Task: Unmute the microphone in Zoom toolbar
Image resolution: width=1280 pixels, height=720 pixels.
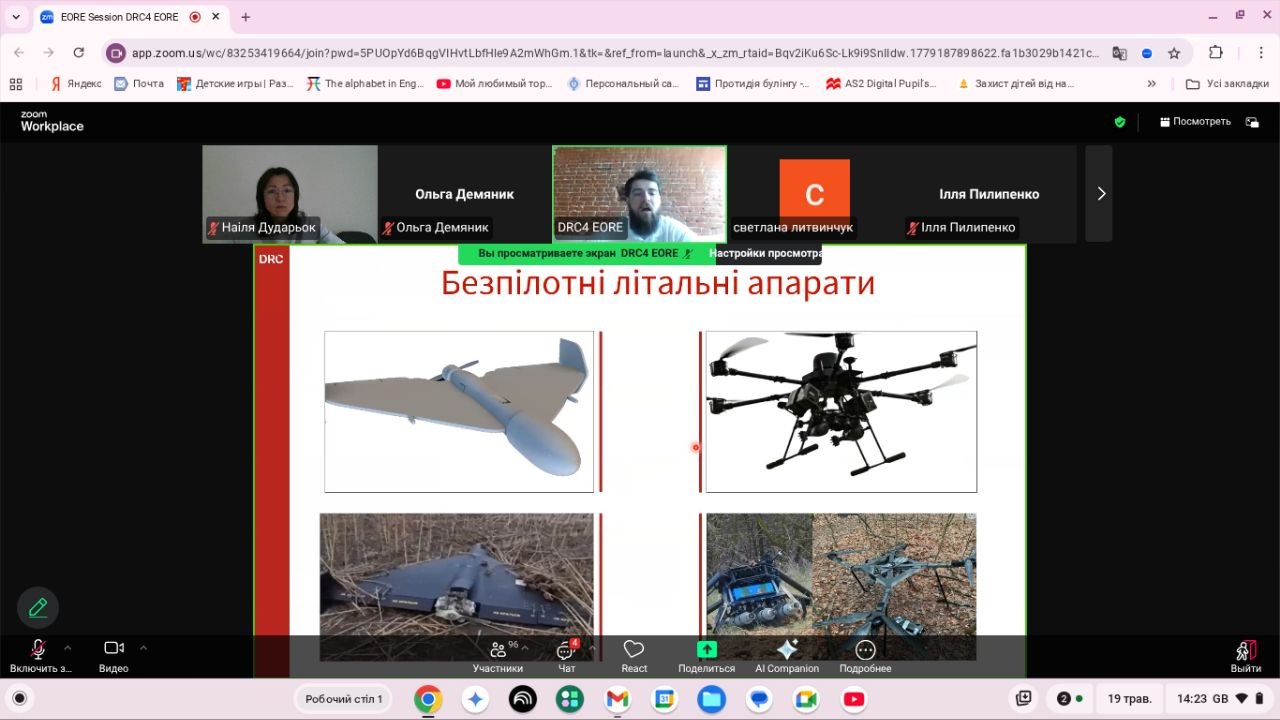Action: [38, 649]
